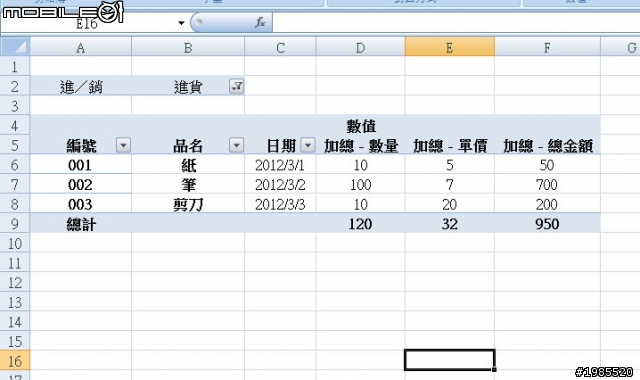Click the 總計 grand total label
This screenshot has height=380, width=640.
pyautogui.click(x=80, y=223)
